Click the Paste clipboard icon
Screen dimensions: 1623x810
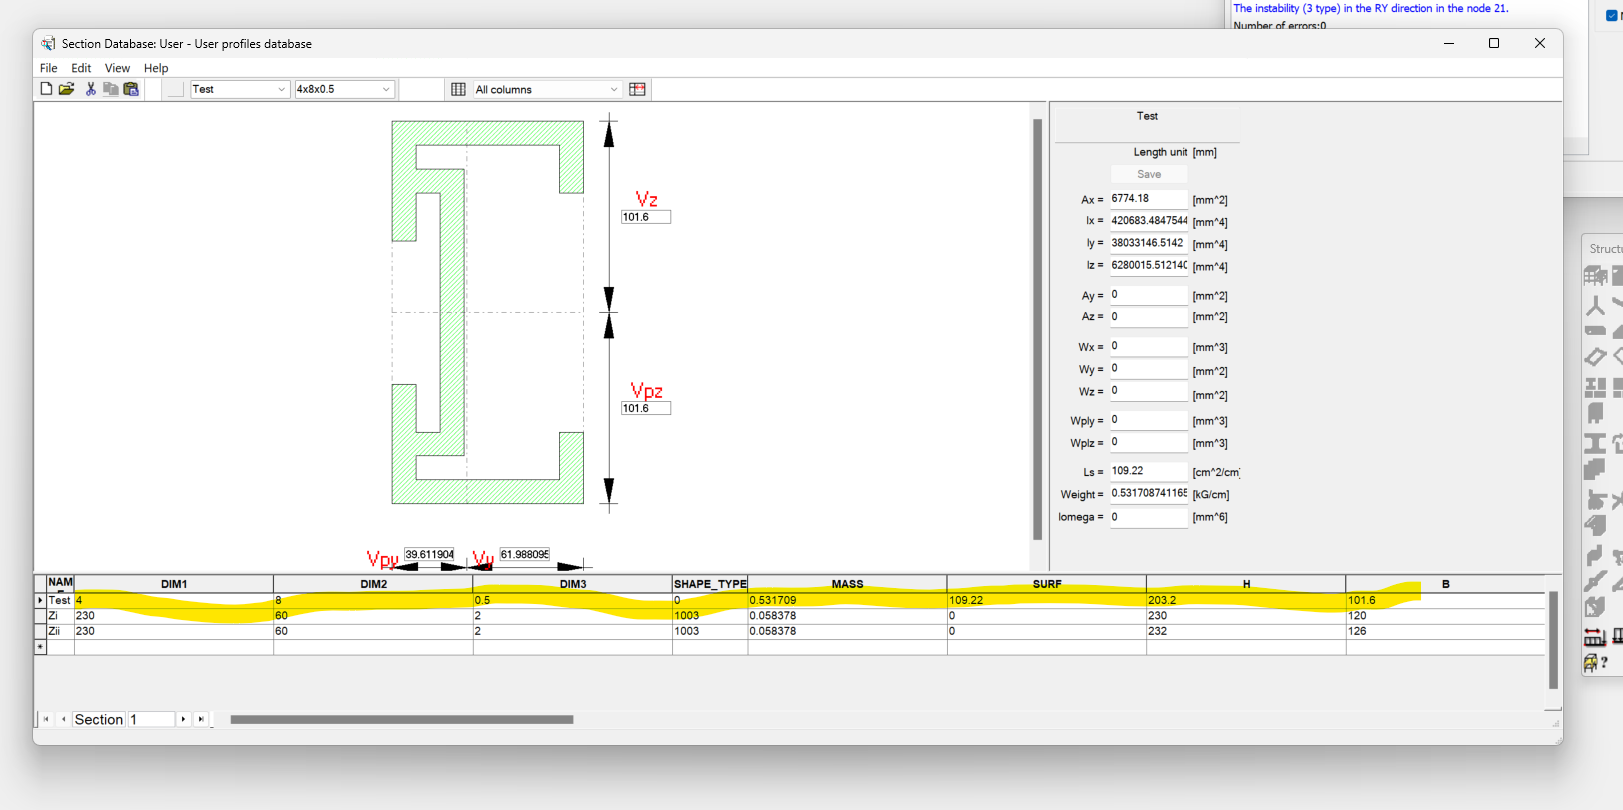coord(131,89)
